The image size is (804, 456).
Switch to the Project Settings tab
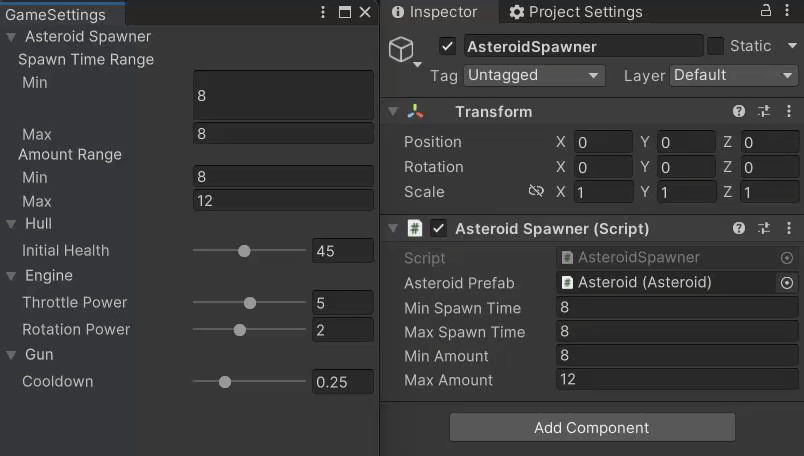576,12
